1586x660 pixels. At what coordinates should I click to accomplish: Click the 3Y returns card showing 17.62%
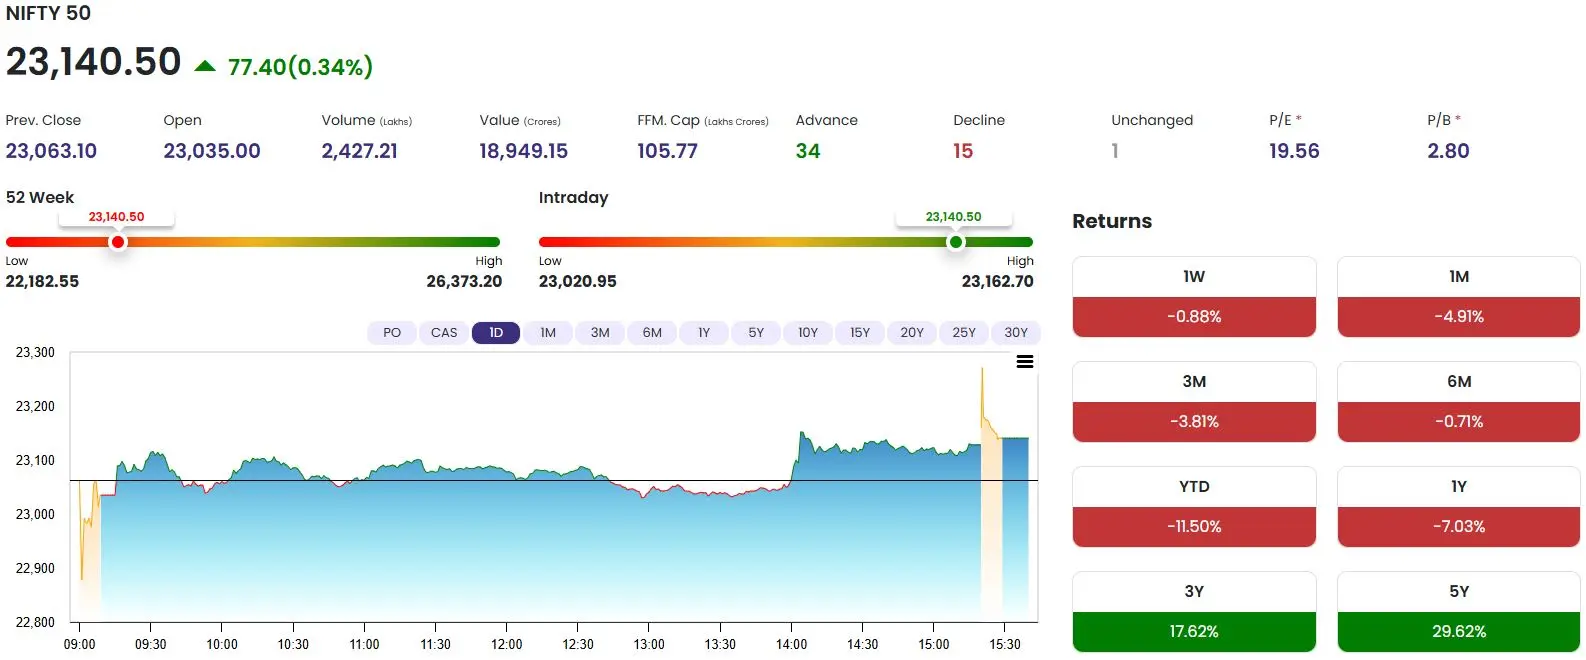click(x=1194, y=612)
